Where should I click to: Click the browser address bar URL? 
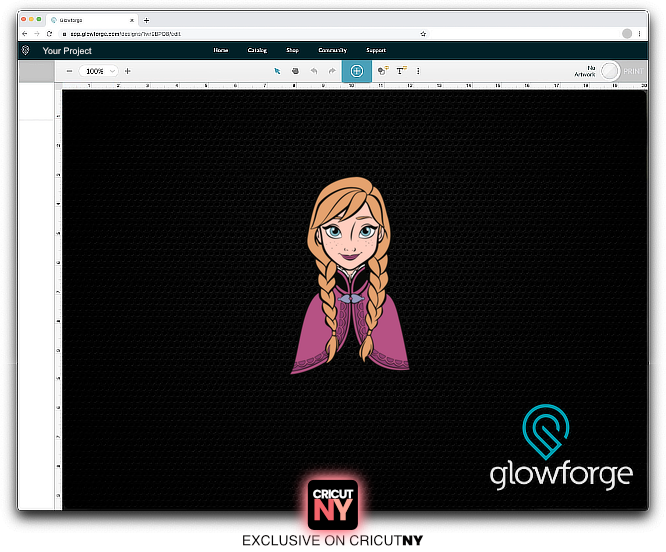point(125,34)
